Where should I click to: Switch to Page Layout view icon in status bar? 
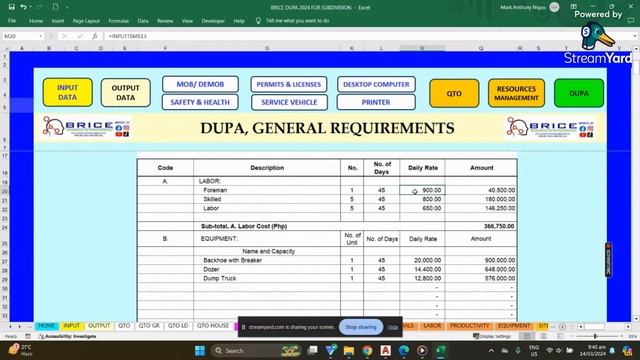(x=543, y=336)
